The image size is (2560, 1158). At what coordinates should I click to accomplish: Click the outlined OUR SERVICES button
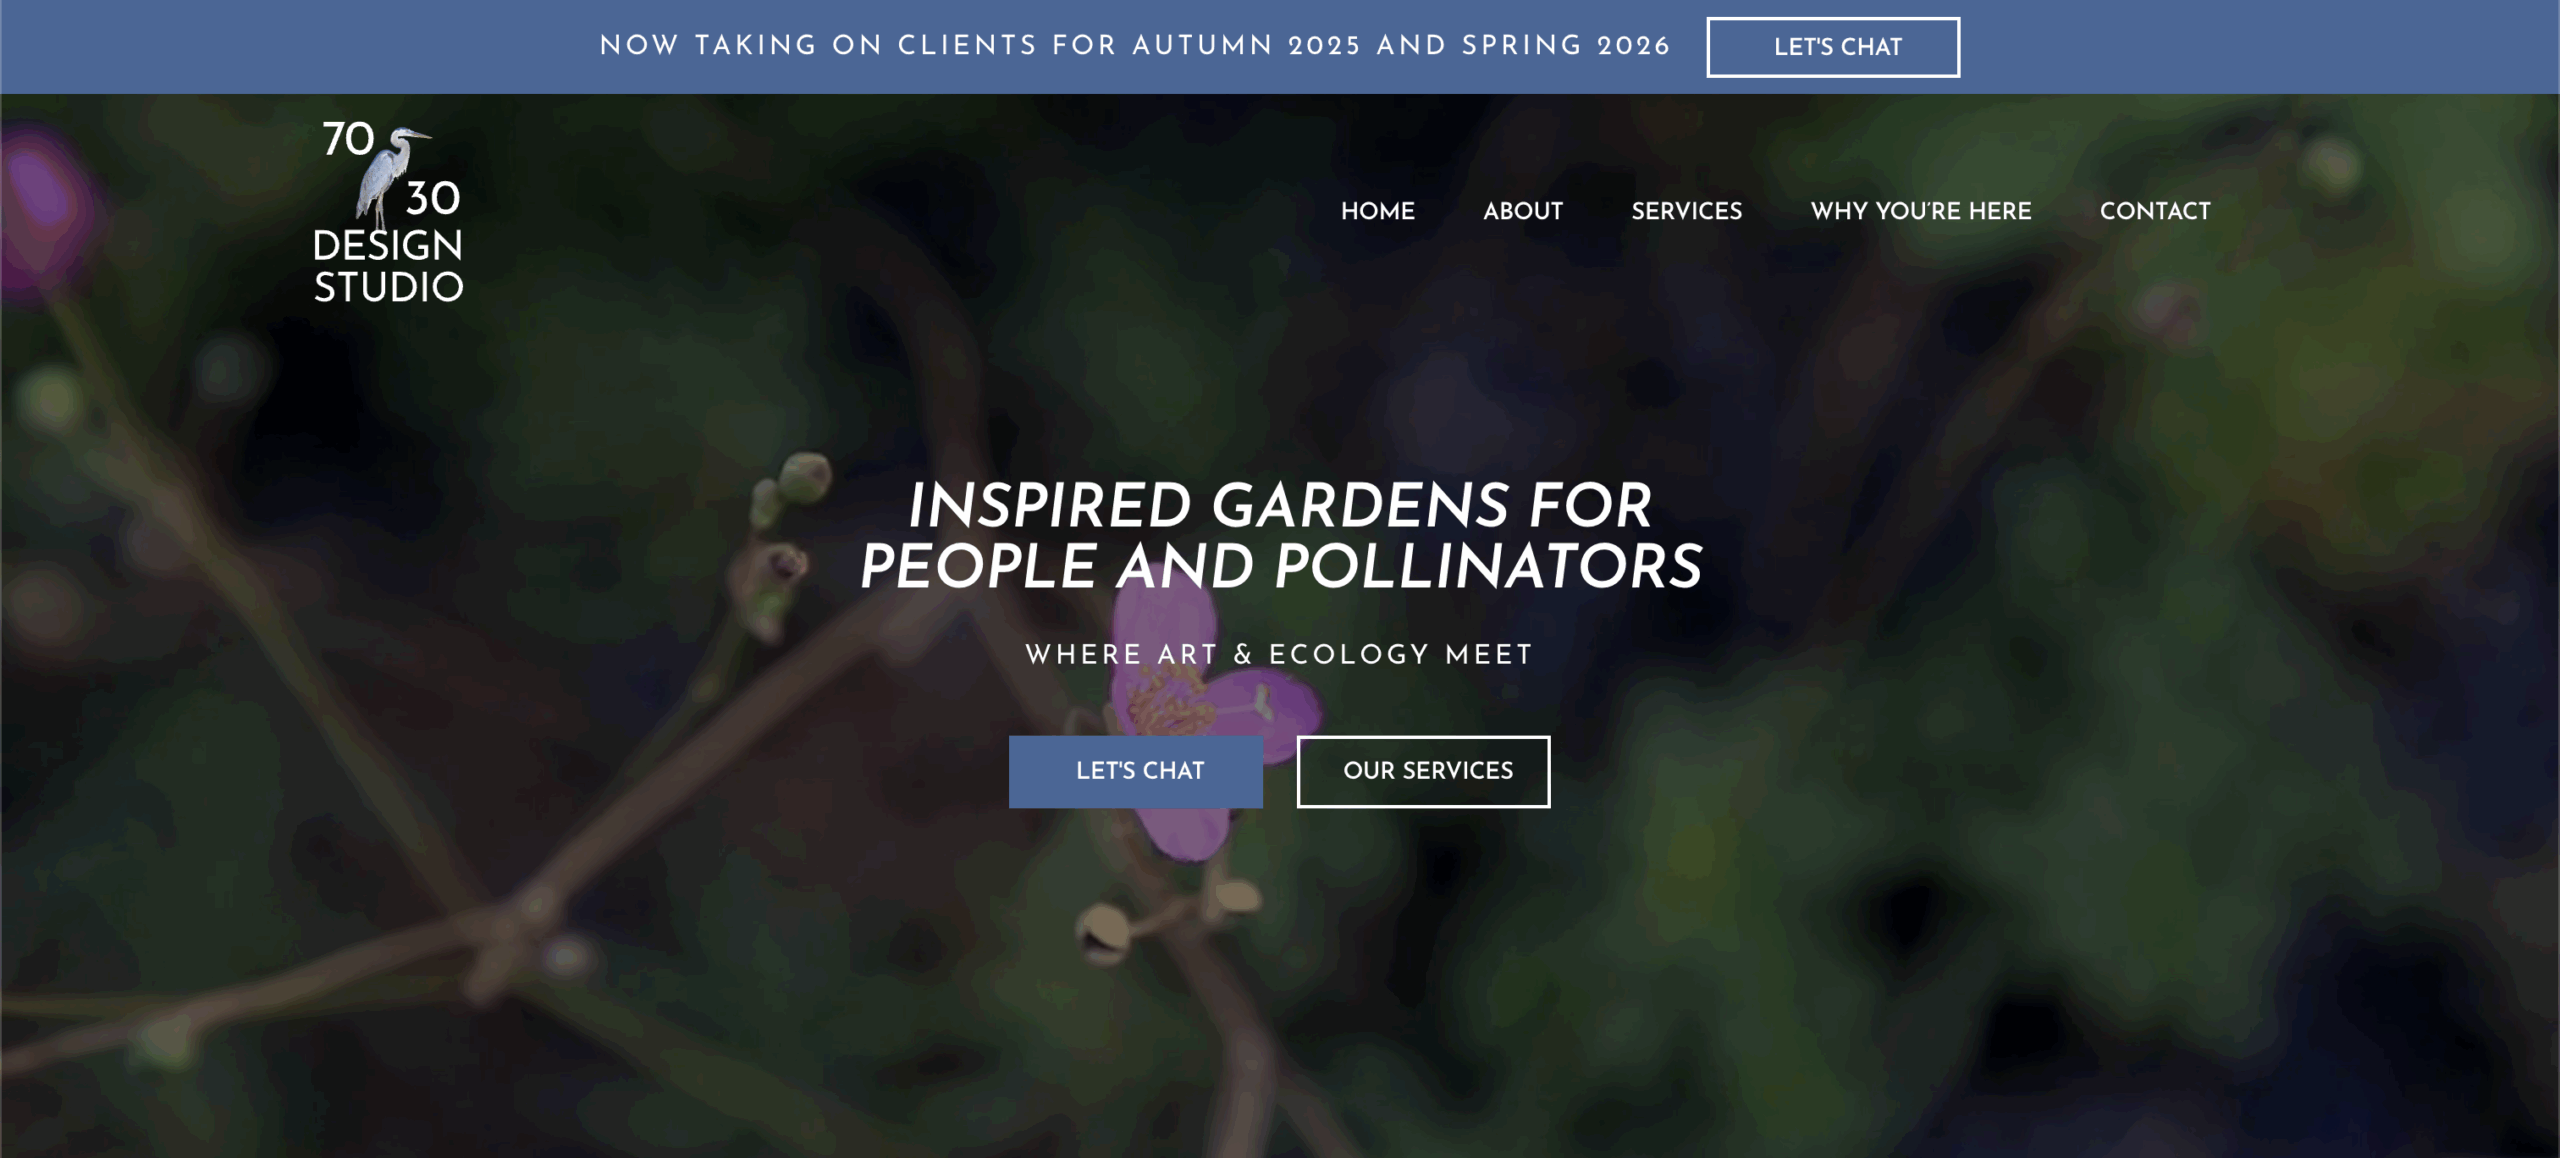click(x=1424, y=771)
